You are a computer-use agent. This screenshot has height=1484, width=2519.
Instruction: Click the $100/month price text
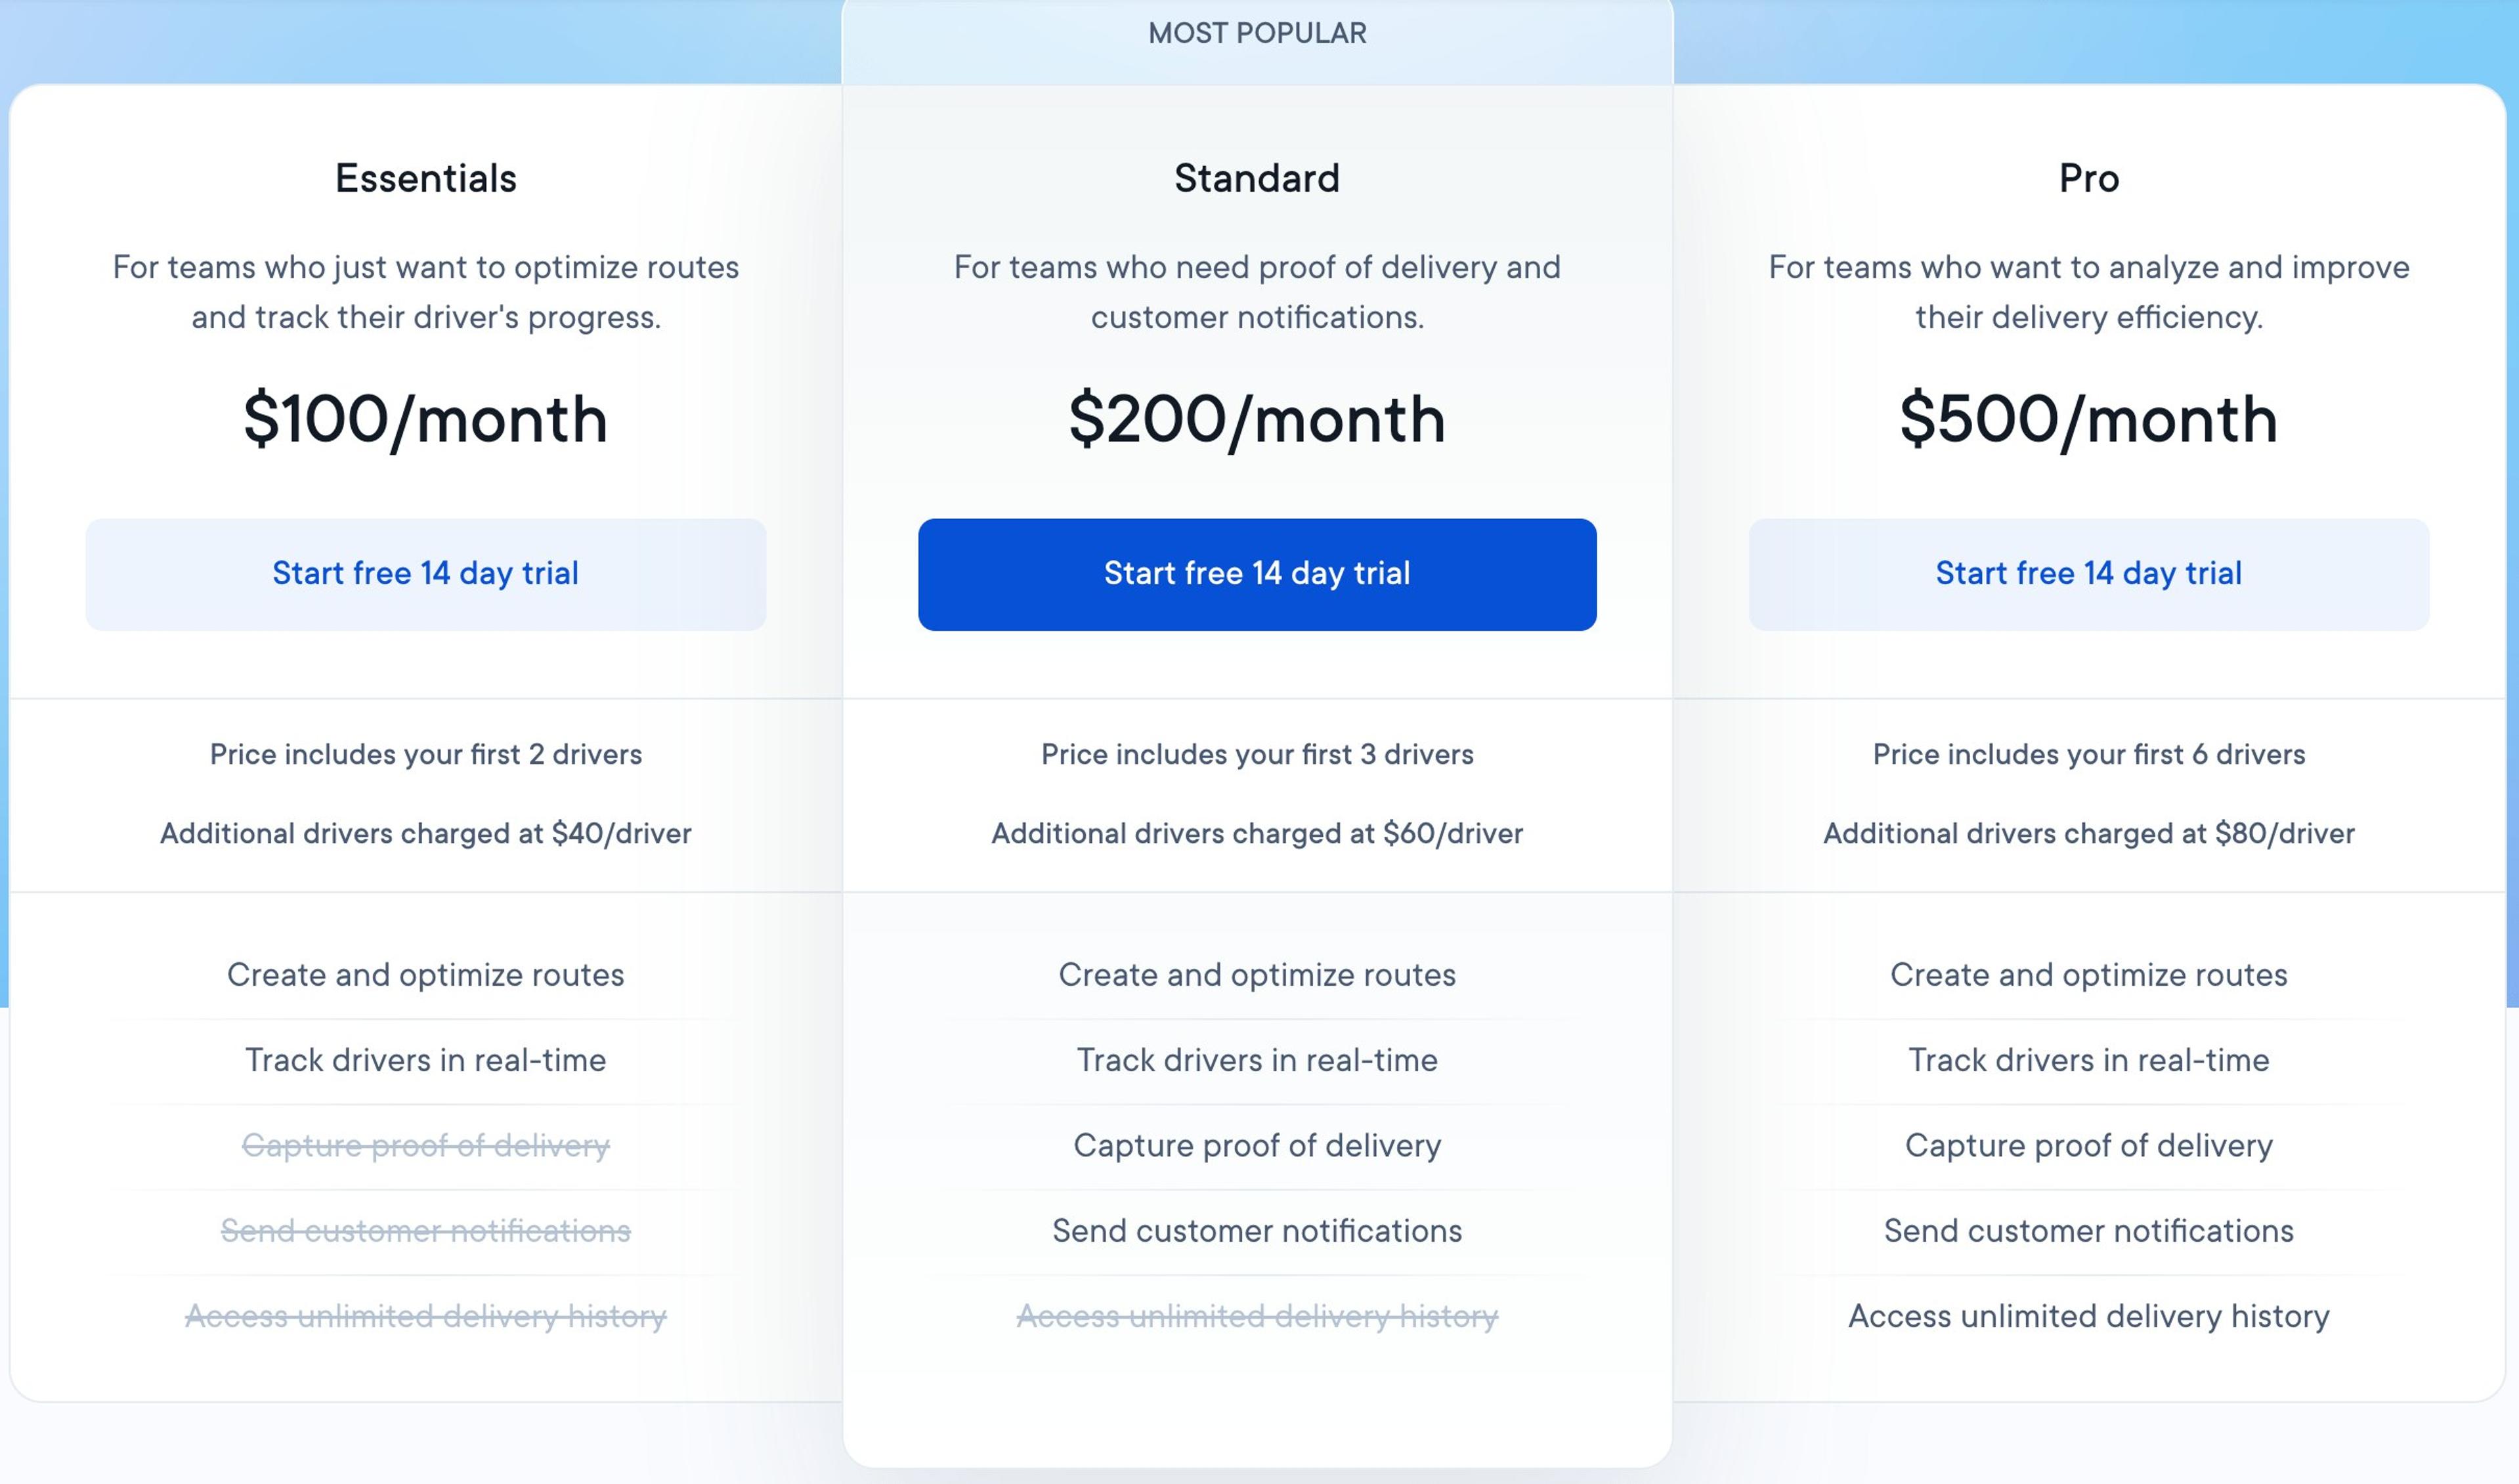click(x=425, y=420)
